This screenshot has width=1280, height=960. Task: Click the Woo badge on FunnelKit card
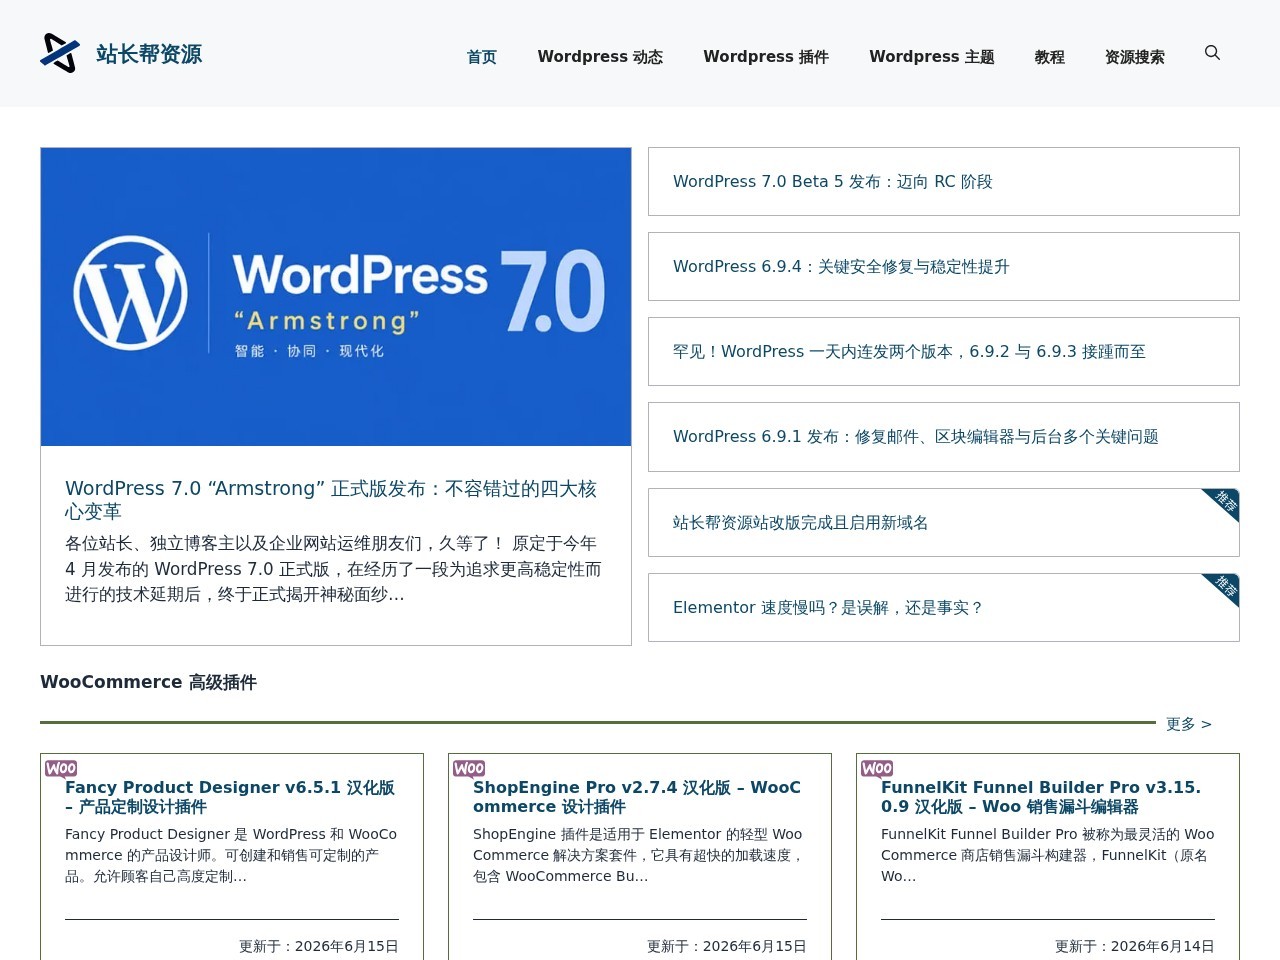(x=877, y=768)
